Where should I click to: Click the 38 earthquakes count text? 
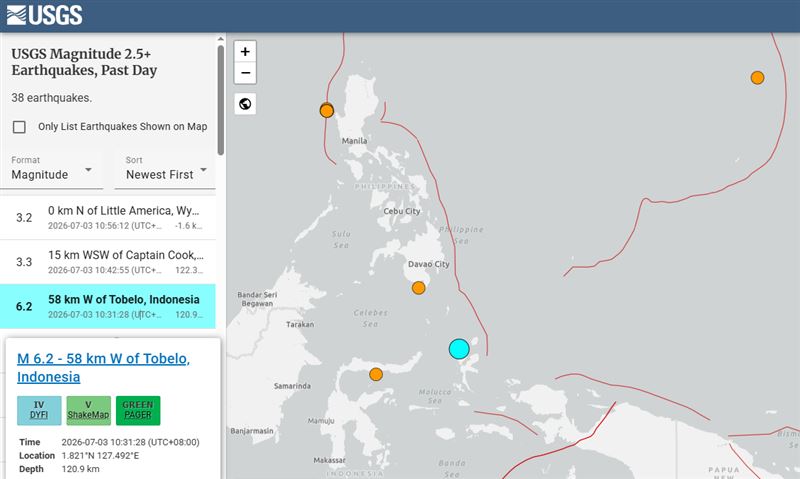52,98
